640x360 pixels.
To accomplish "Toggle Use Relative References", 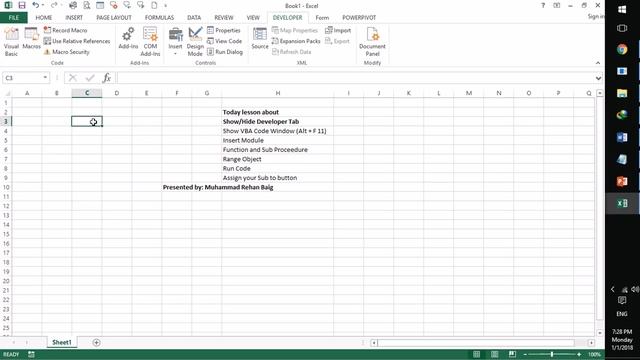I will tap(77, 41).
